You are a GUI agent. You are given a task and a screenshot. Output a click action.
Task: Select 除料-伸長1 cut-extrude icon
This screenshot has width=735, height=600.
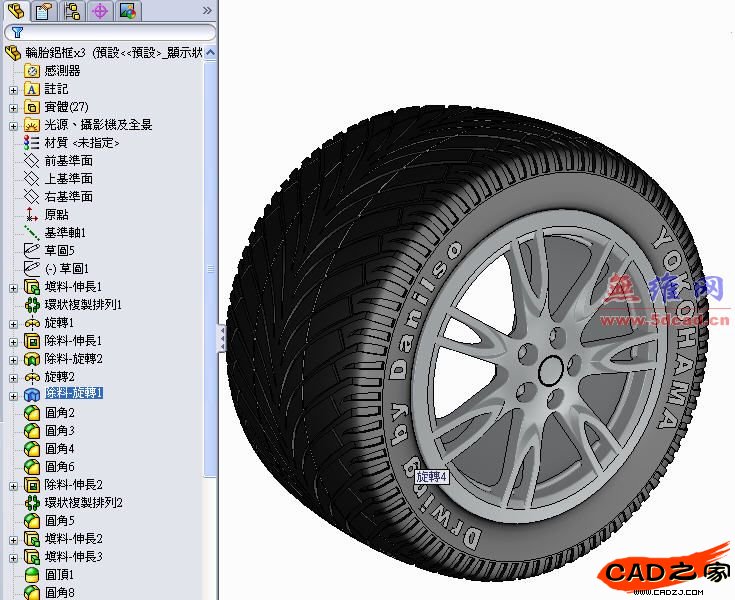tap(32, 340)
